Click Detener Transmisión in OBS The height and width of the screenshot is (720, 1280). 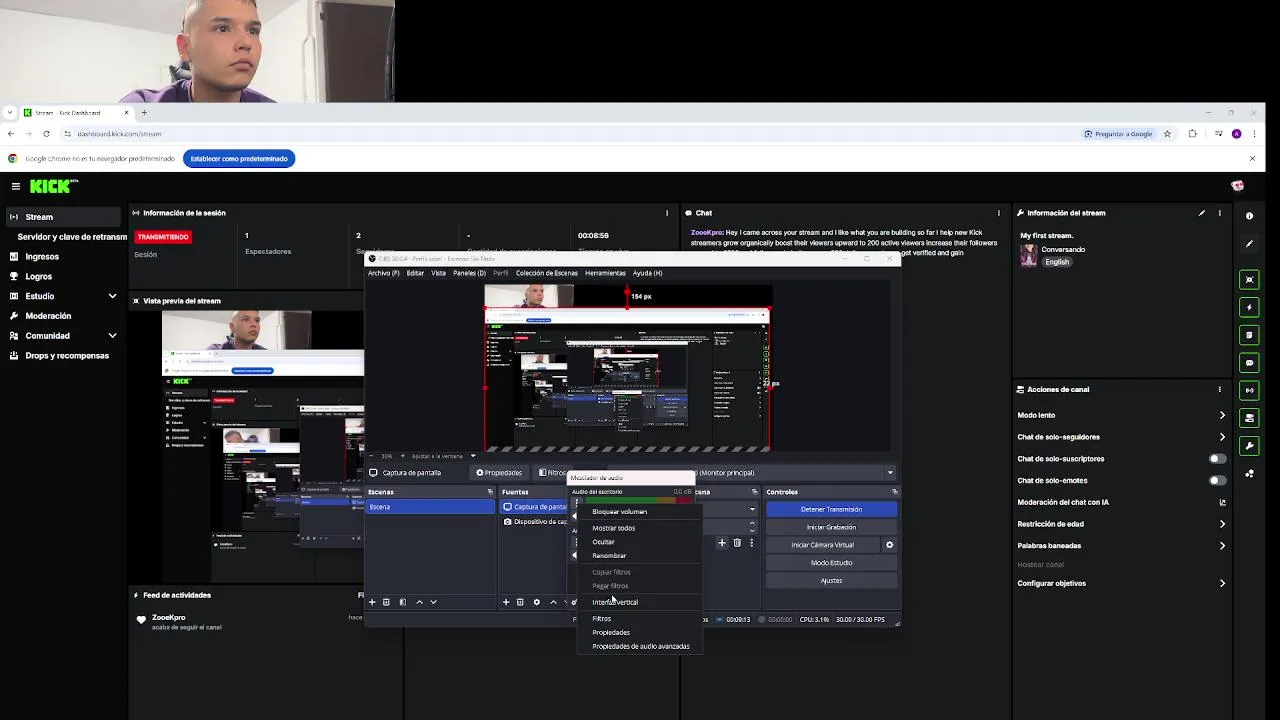[831, 509]
